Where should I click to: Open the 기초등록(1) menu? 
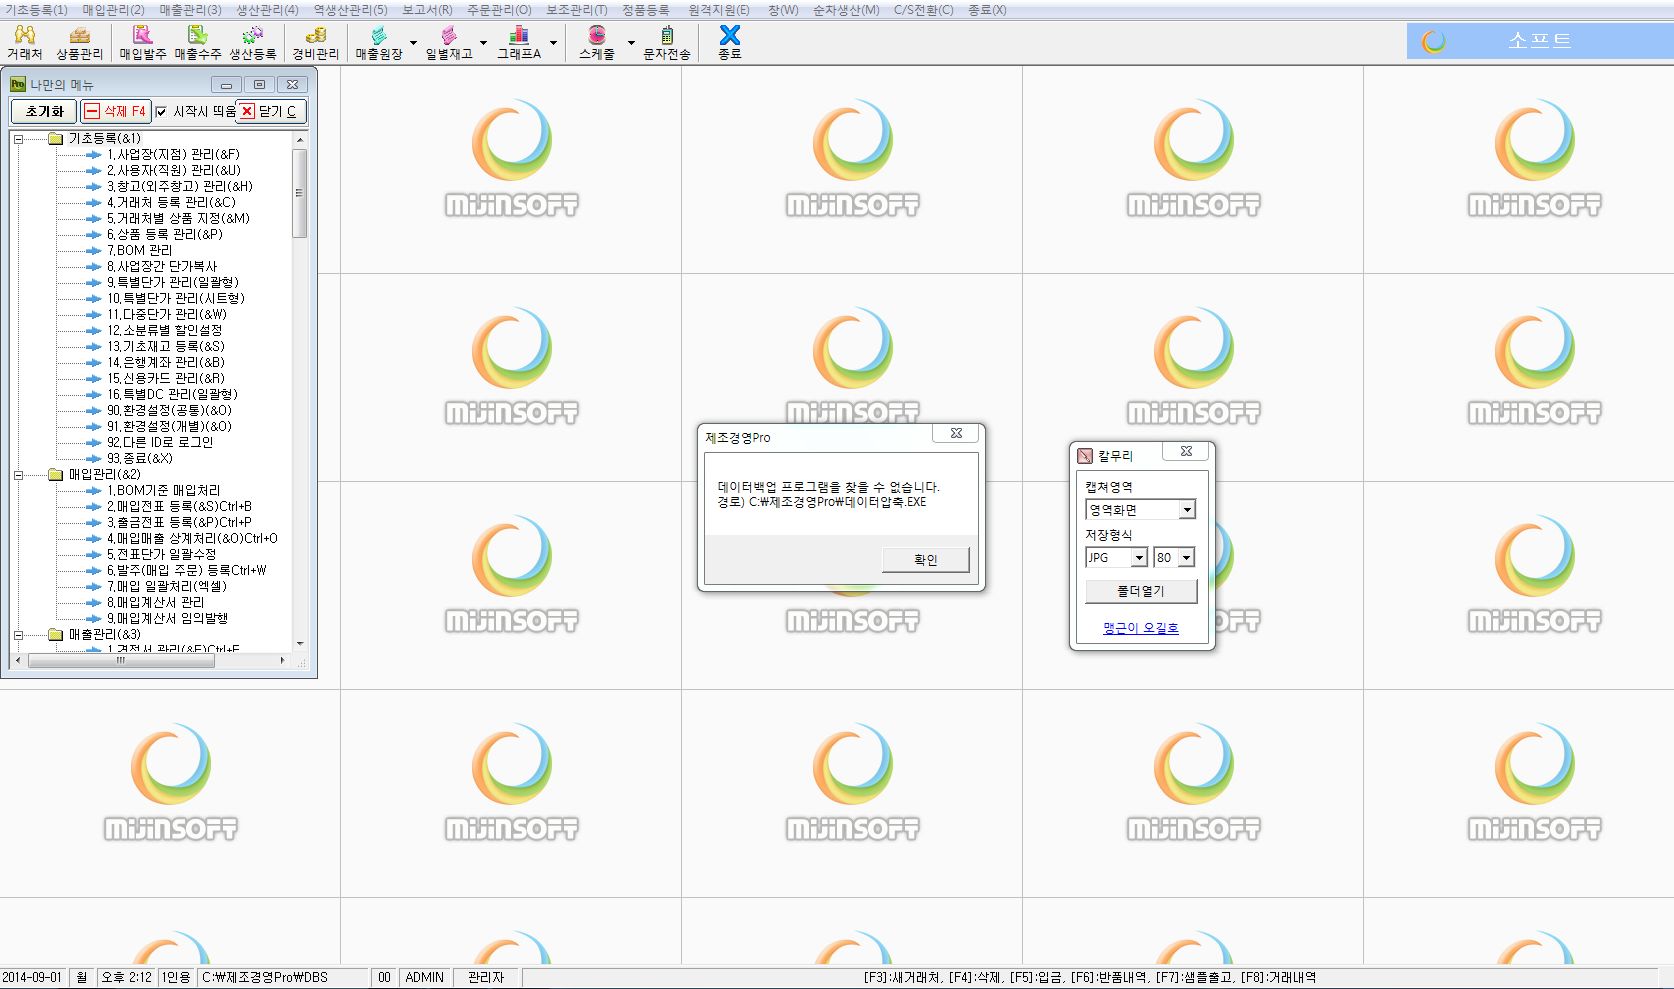[36, 10]
